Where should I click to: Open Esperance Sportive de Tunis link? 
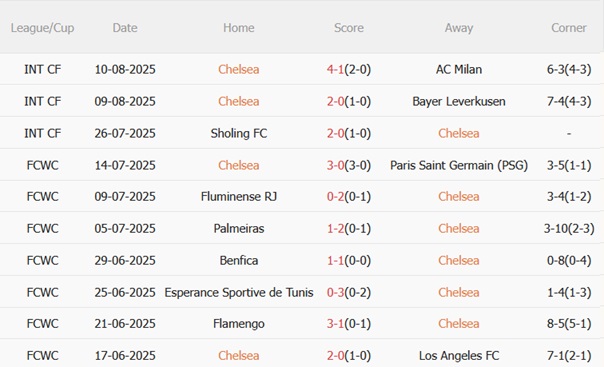(239, 292)
